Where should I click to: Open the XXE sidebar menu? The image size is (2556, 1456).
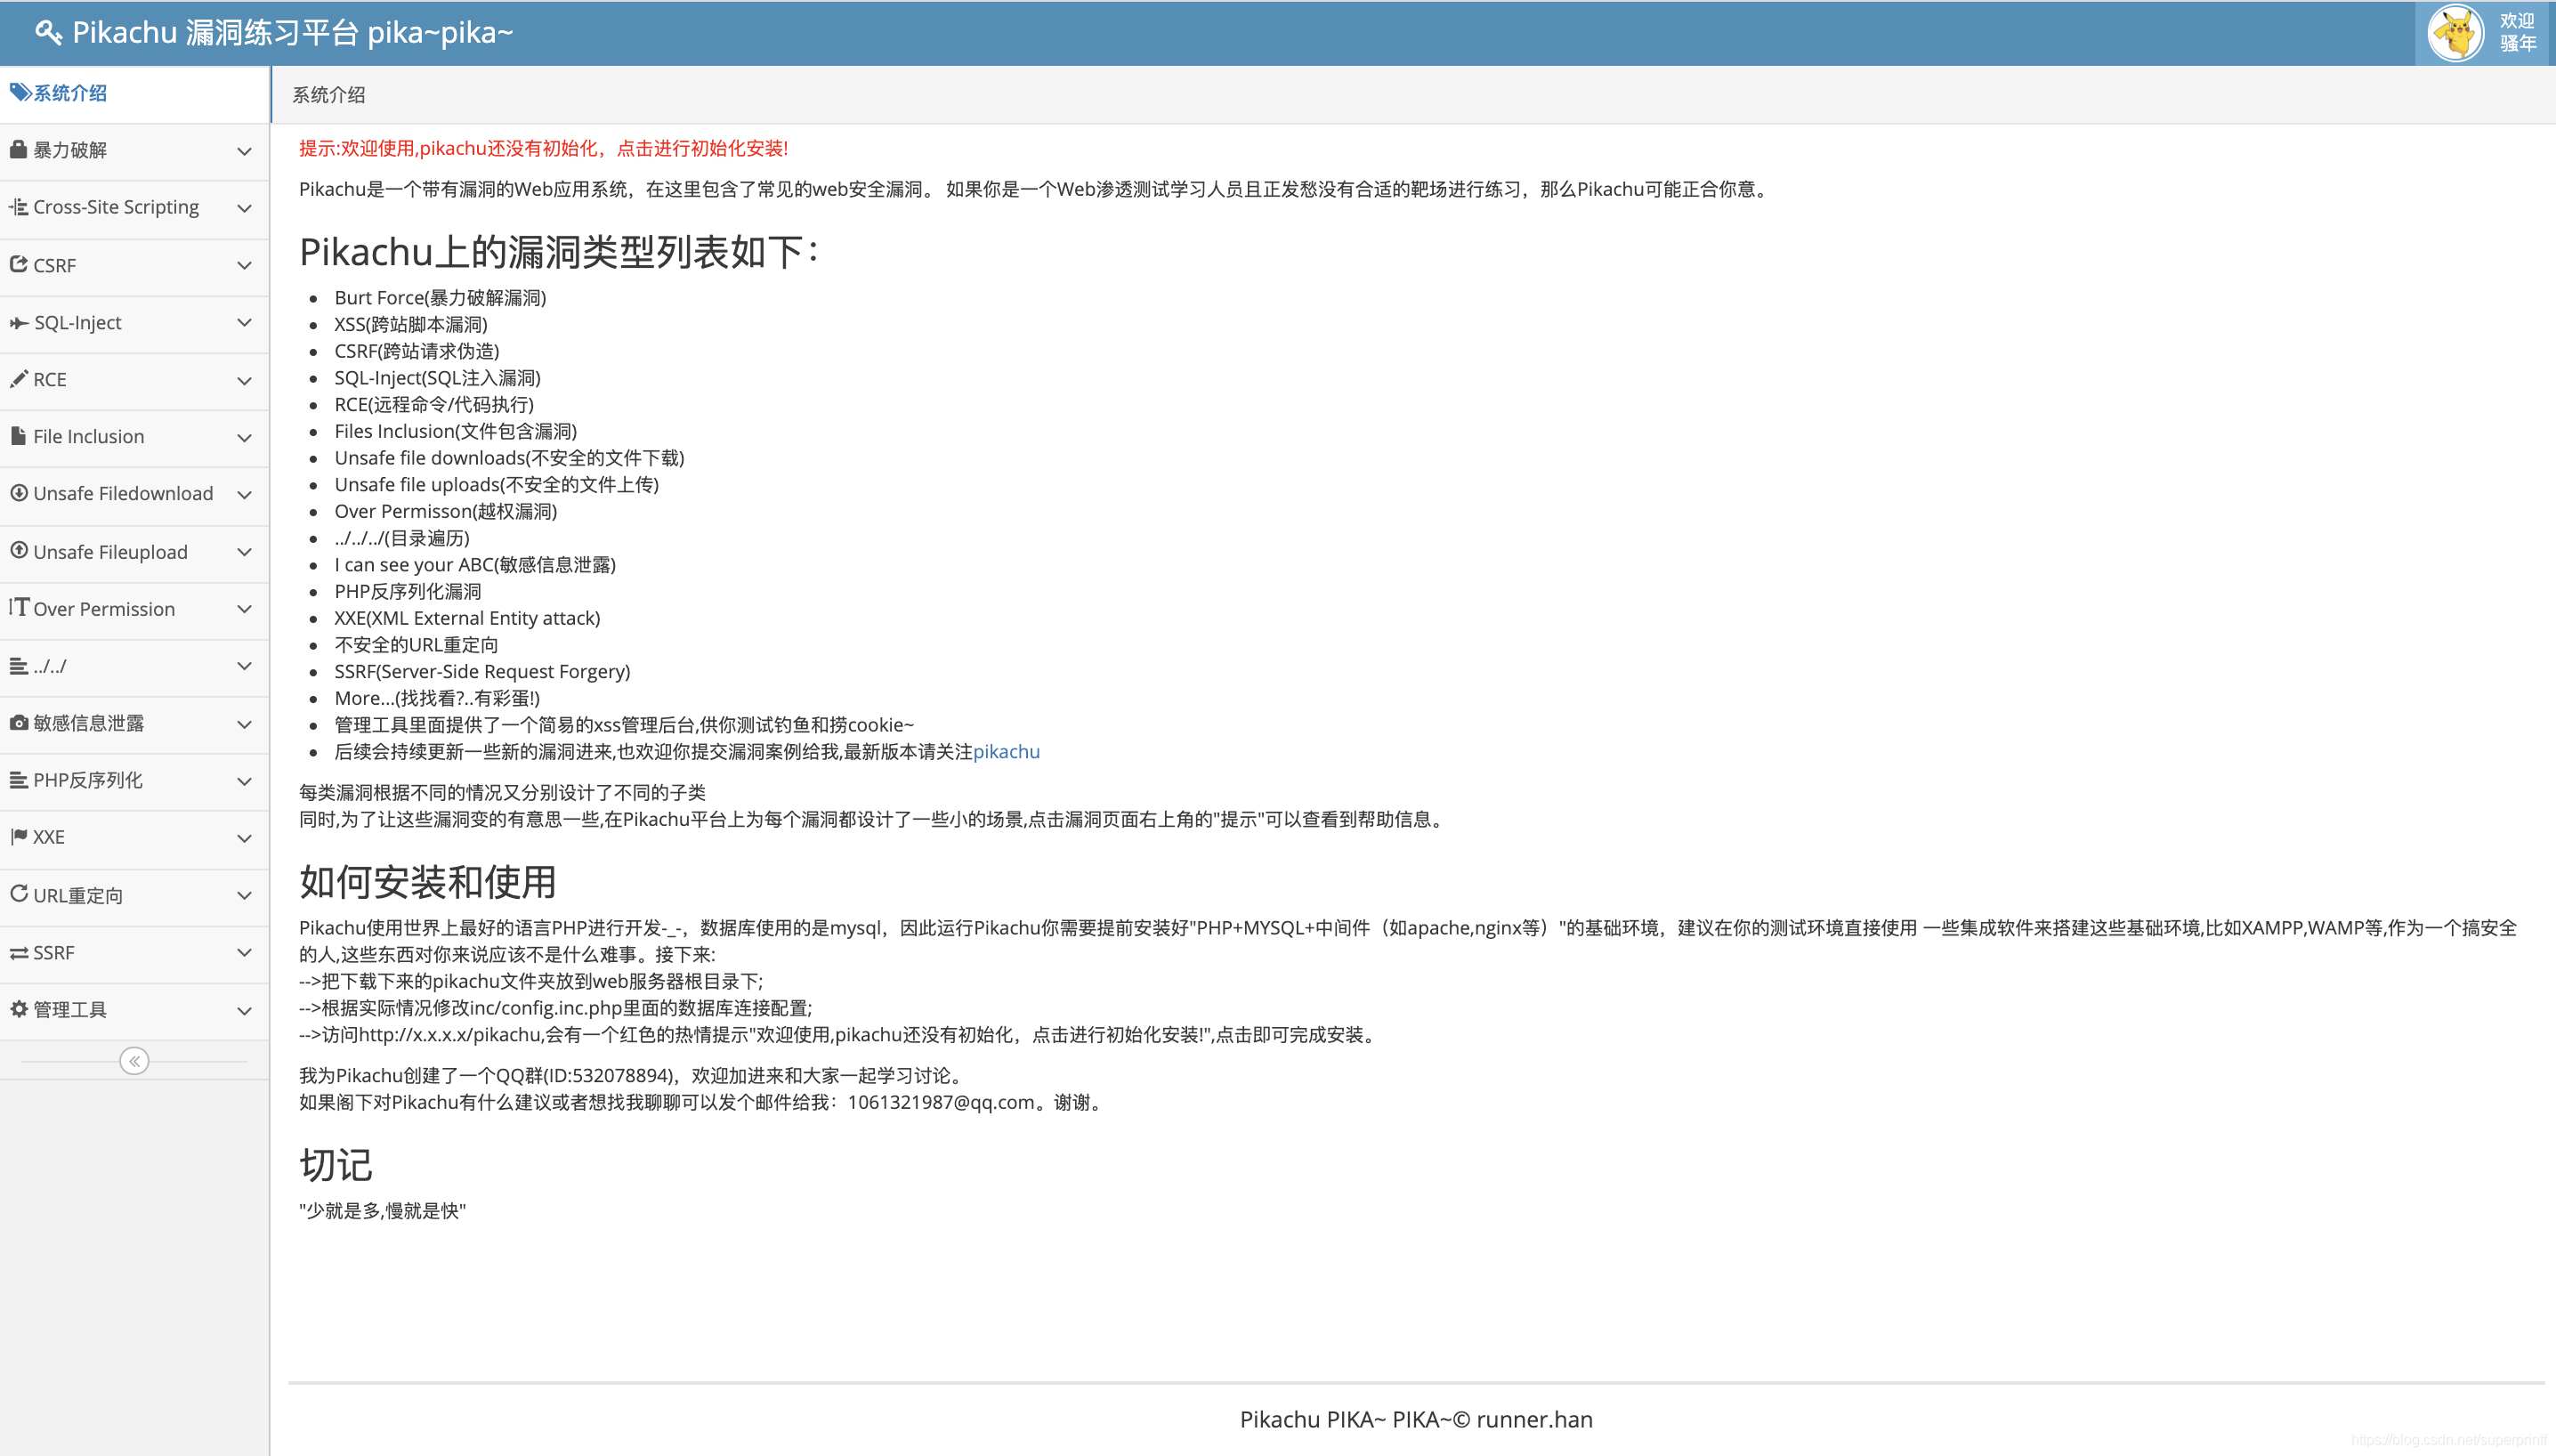(134, 838)
